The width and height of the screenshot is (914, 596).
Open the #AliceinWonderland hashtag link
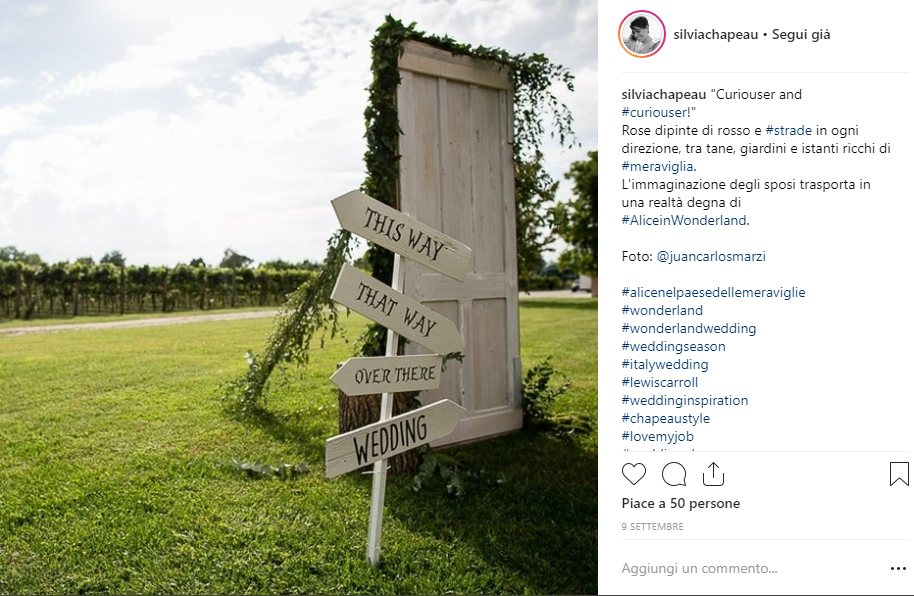[x=684, y=220]
